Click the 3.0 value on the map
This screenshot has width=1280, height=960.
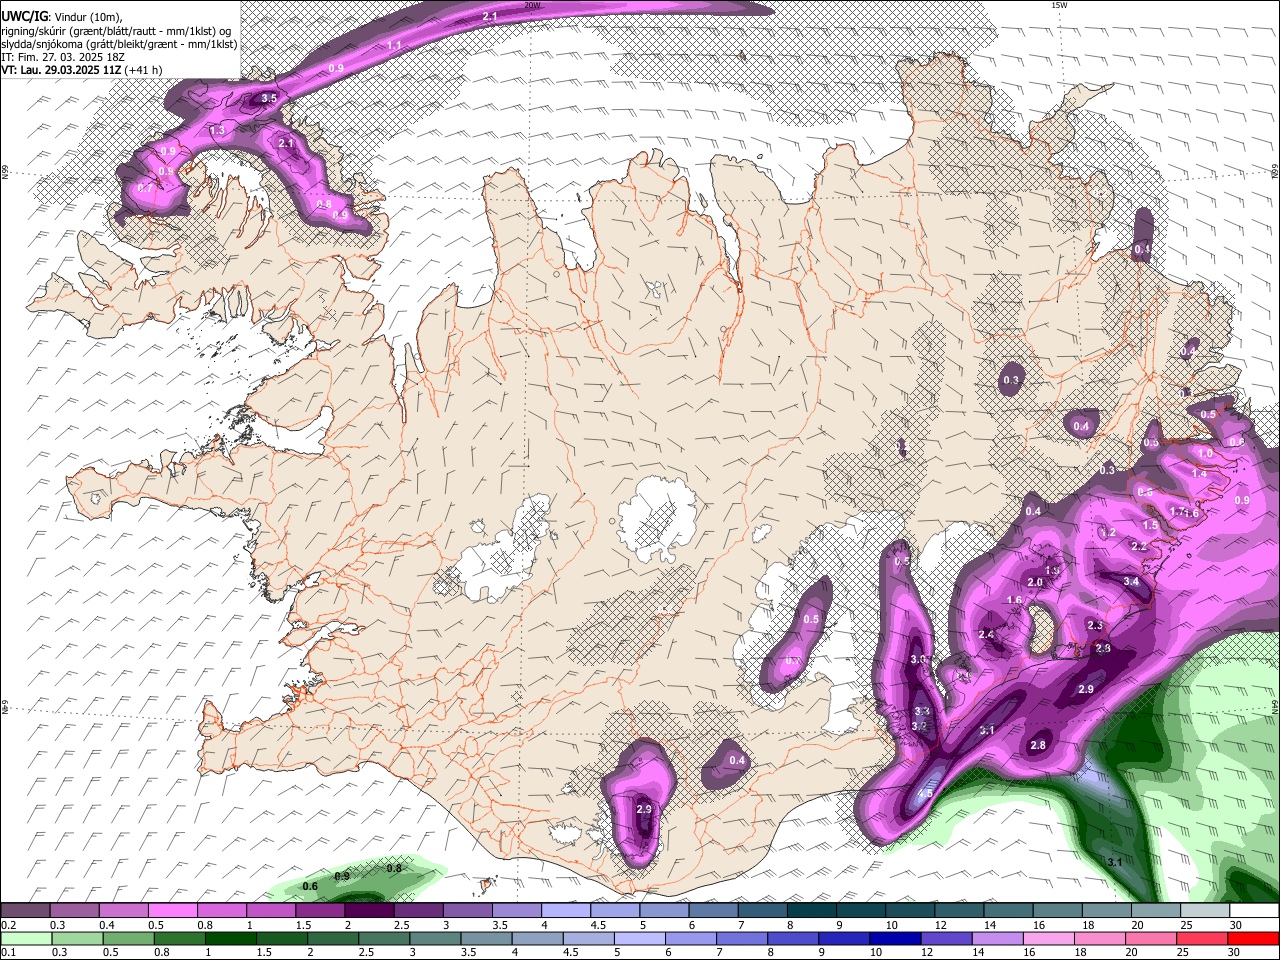coord(919,660)
